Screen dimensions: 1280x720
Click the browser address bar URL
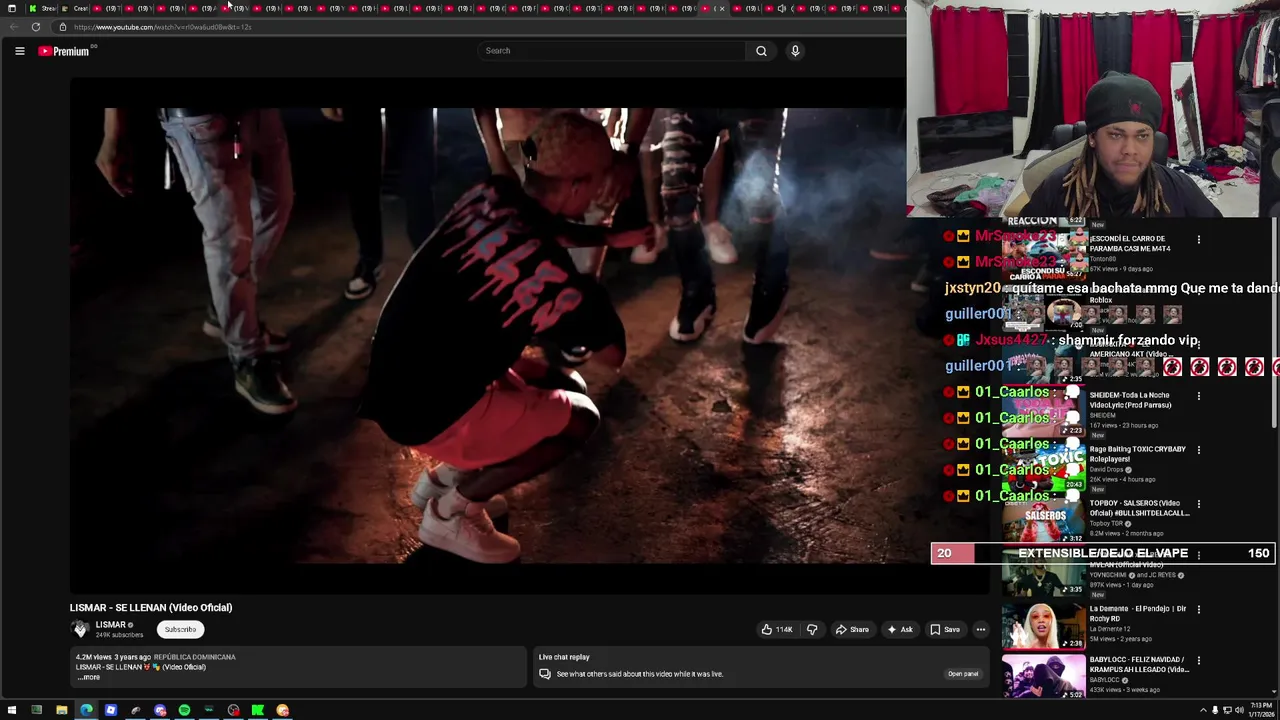tap(162, 27)
